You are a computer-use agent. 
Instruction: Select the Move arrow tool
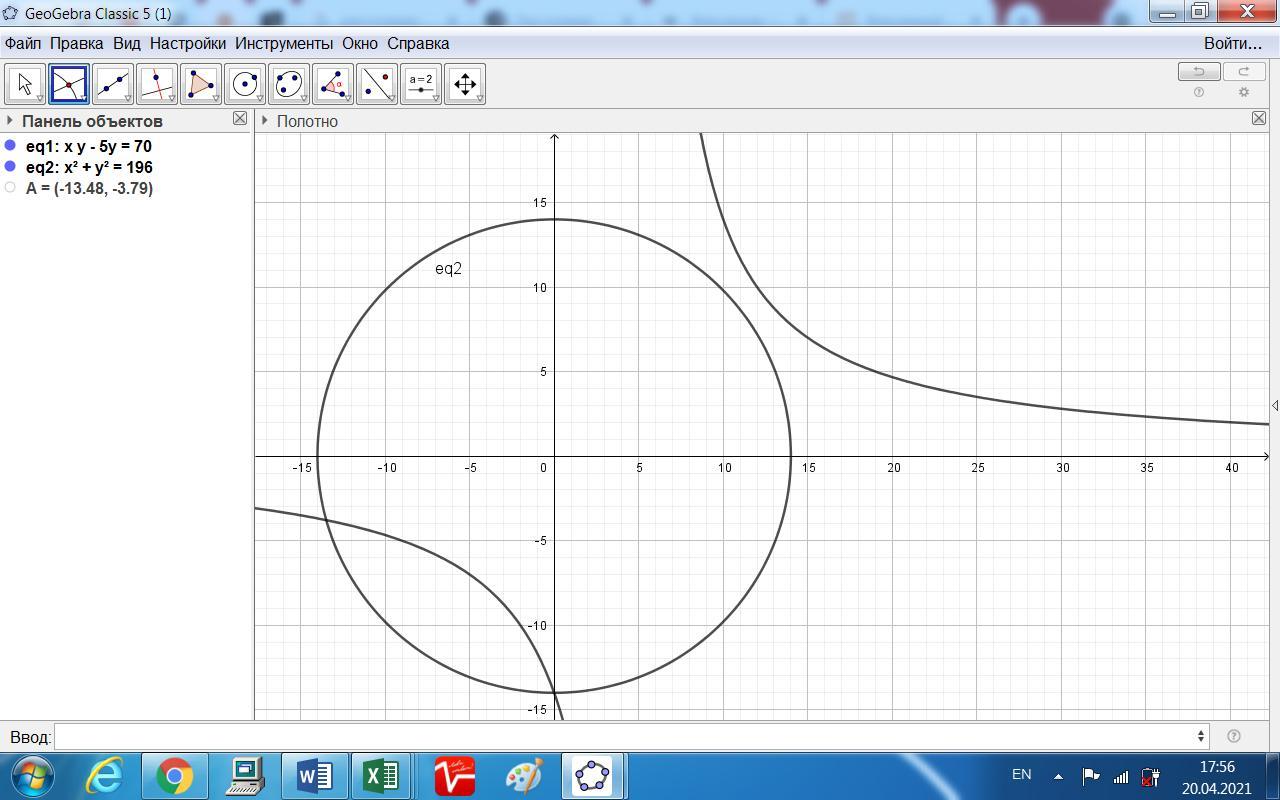25,85
